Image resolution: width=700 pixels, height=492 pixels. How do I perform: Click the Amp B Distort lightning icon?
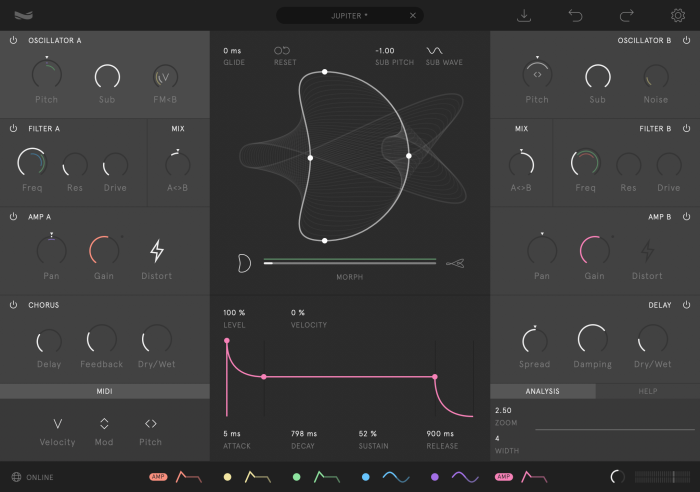pos(647,251)
